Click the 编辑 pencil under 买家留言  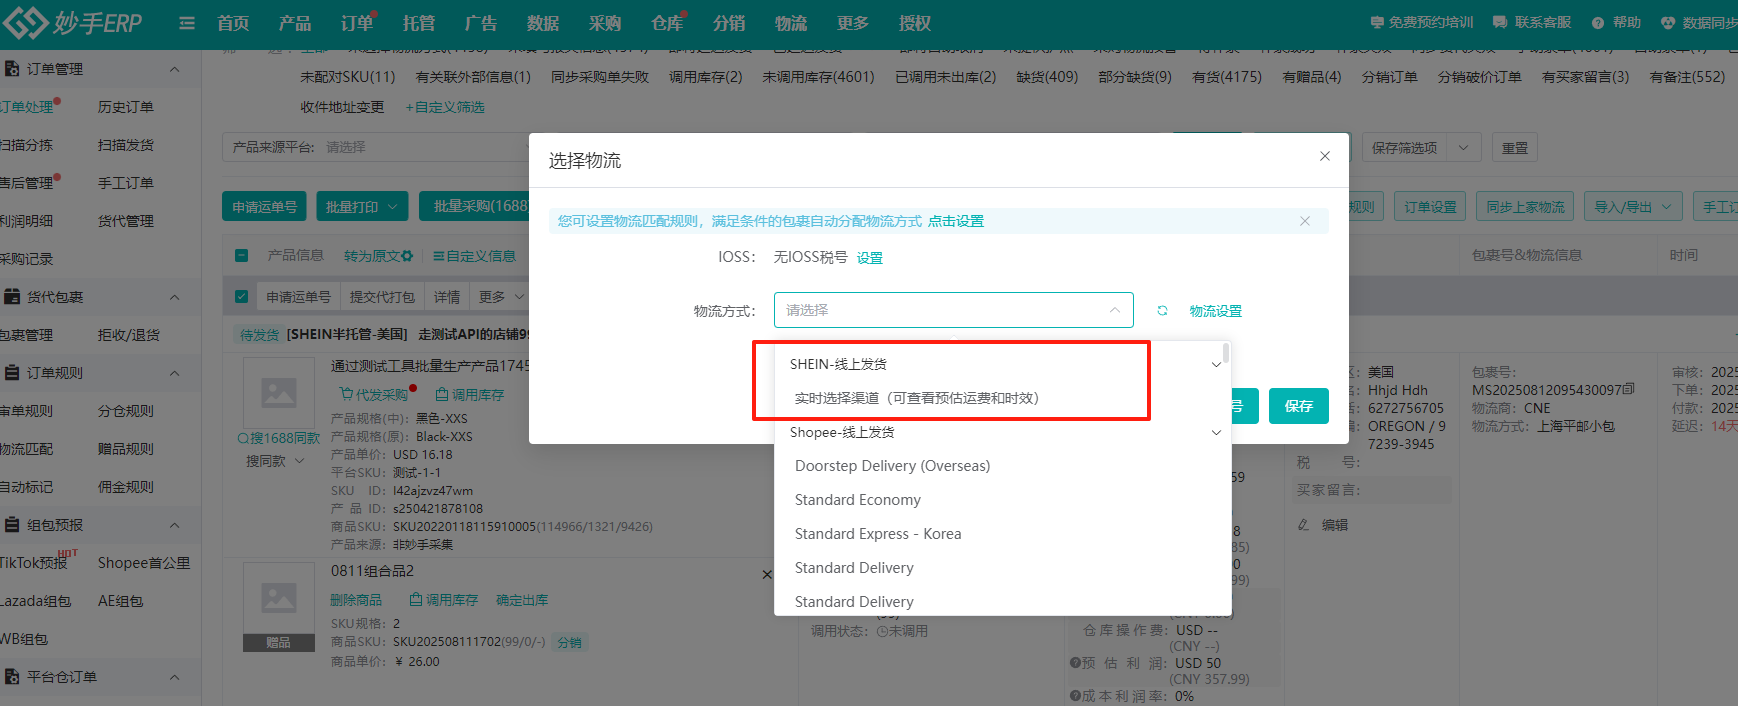pos(1323,525)
